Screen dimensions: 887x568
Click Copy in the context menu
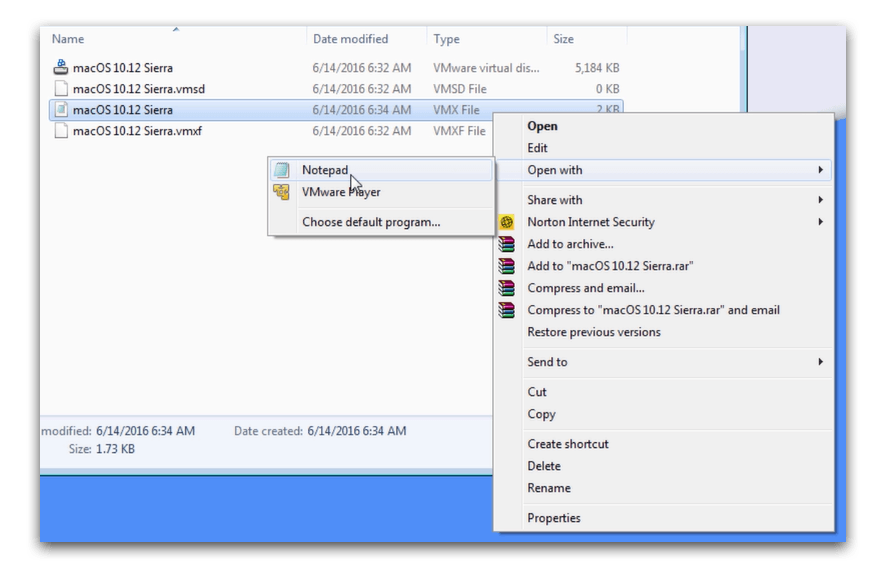click(663, 414)
